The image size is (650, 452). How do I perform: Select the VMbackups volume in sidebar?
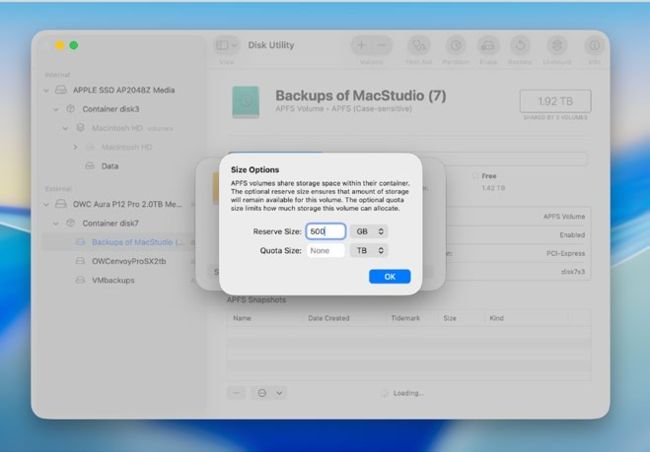pyautogui.click(x=105, y=280)
